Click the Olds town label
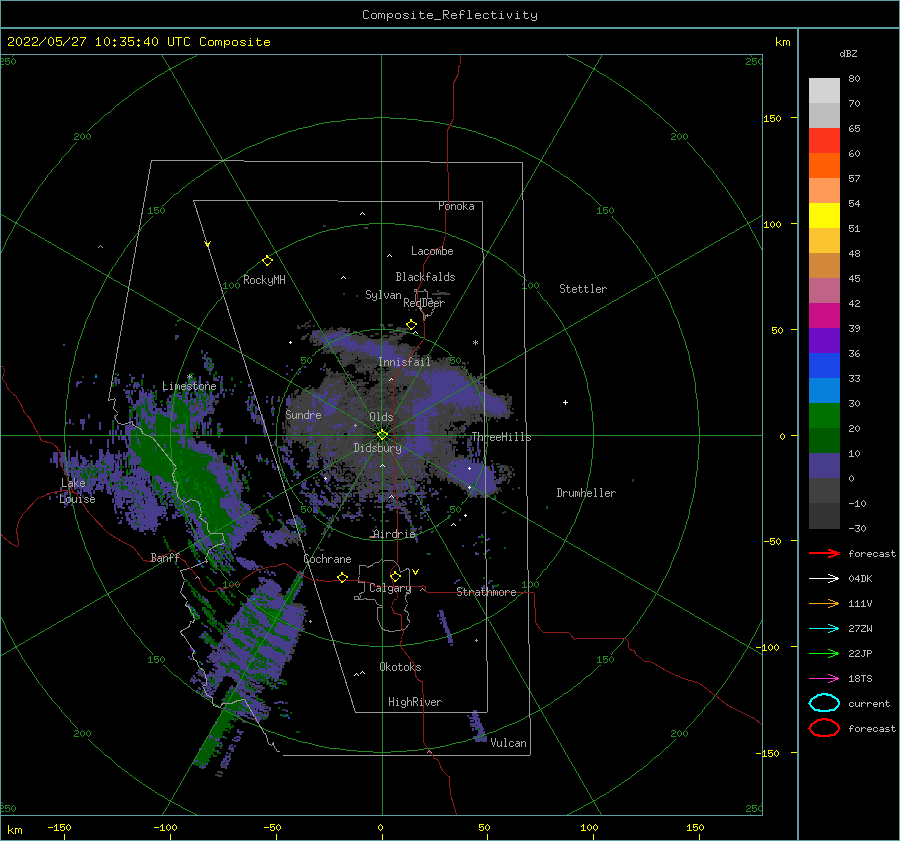Image resolution: width=900 pixels, height=841 pixels. coord(381,417)
